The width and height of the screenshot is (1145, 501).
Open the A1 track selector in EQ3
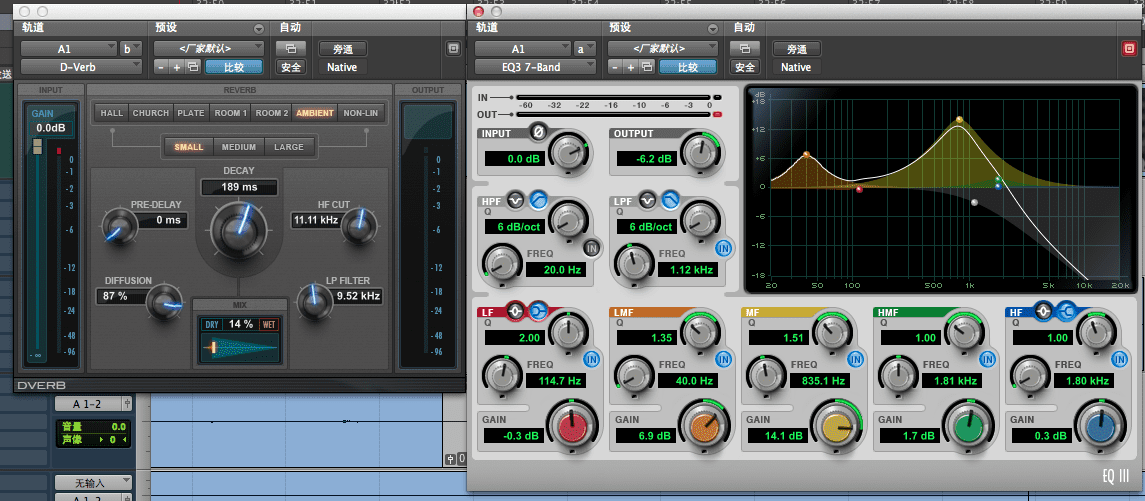point(523,49)
